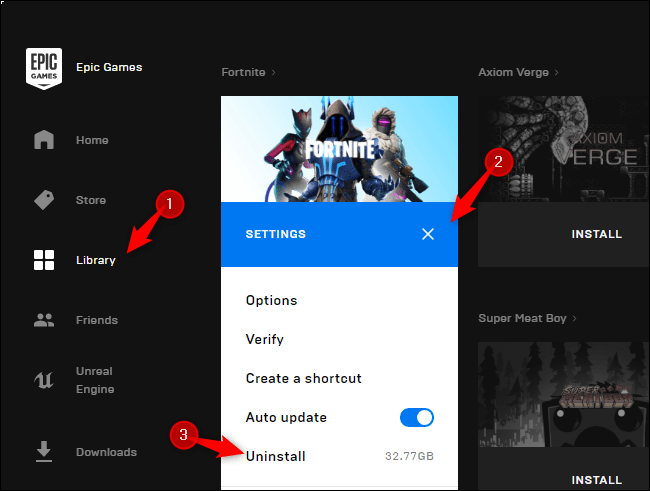The image size is (650, 491).
Task: Open the Friends people icon
Action: (44, 321)
